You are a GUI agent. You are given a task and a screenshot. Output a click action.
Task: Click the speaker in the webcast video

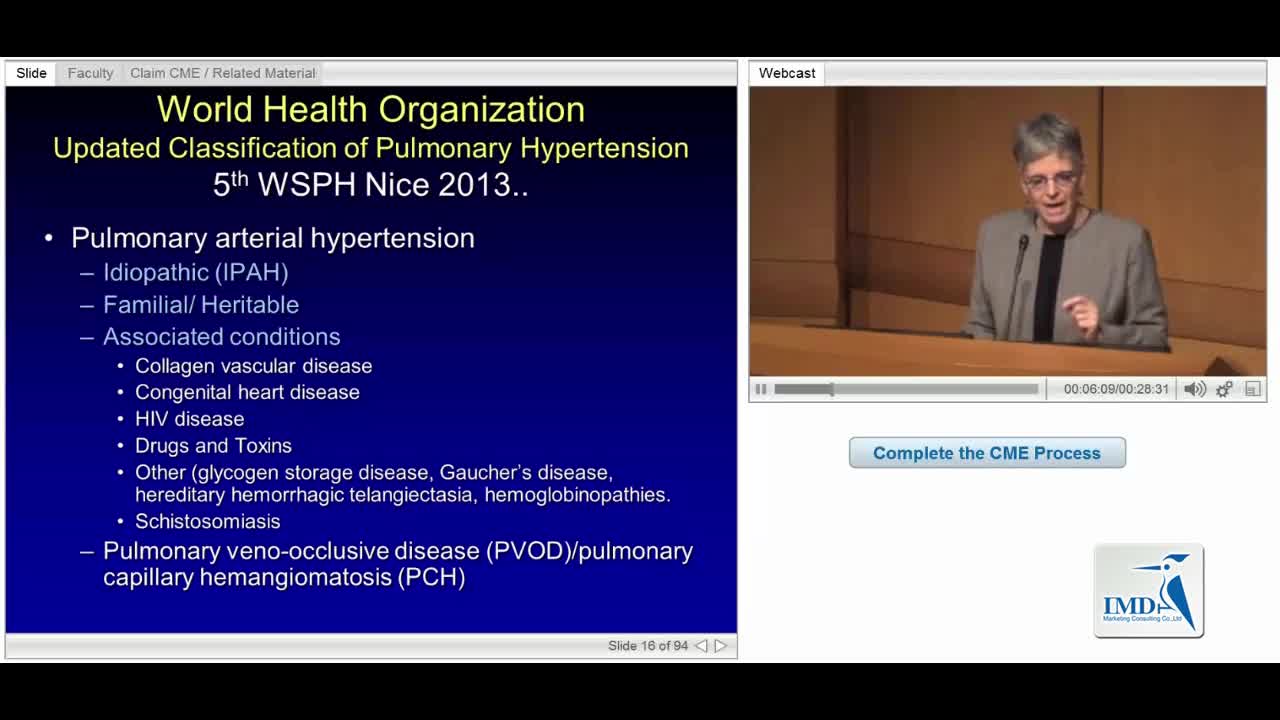(1060, 240)
